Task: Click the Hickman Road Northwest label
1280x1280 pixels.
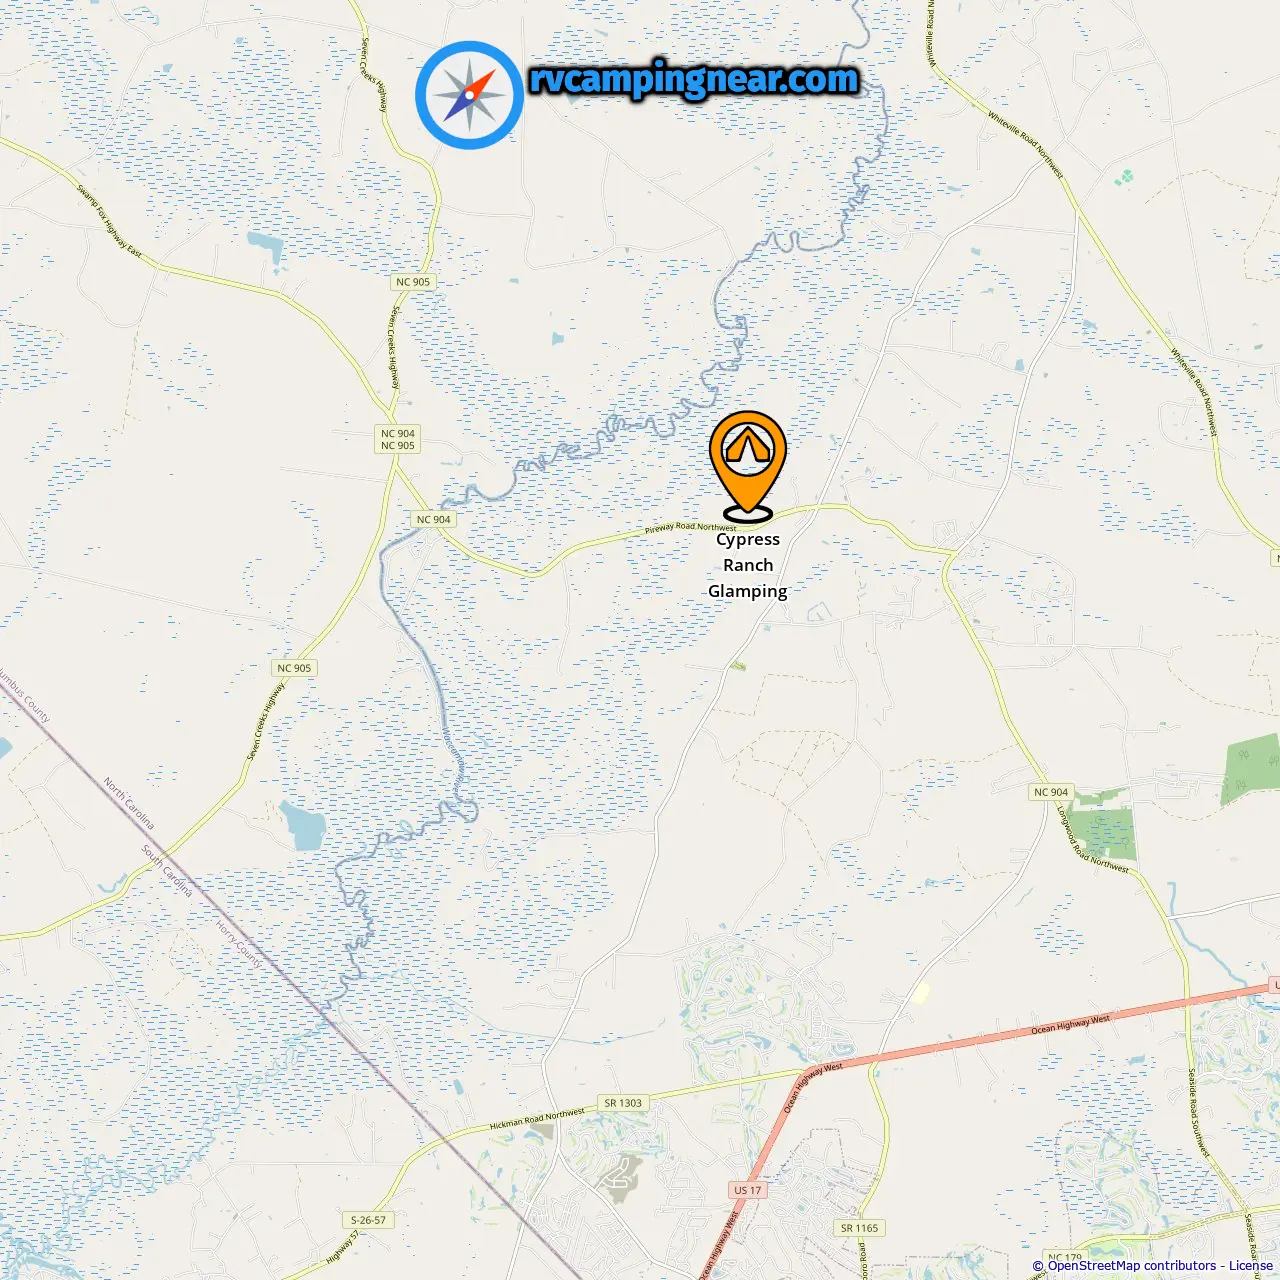Action: click(x=537, y=1119)
